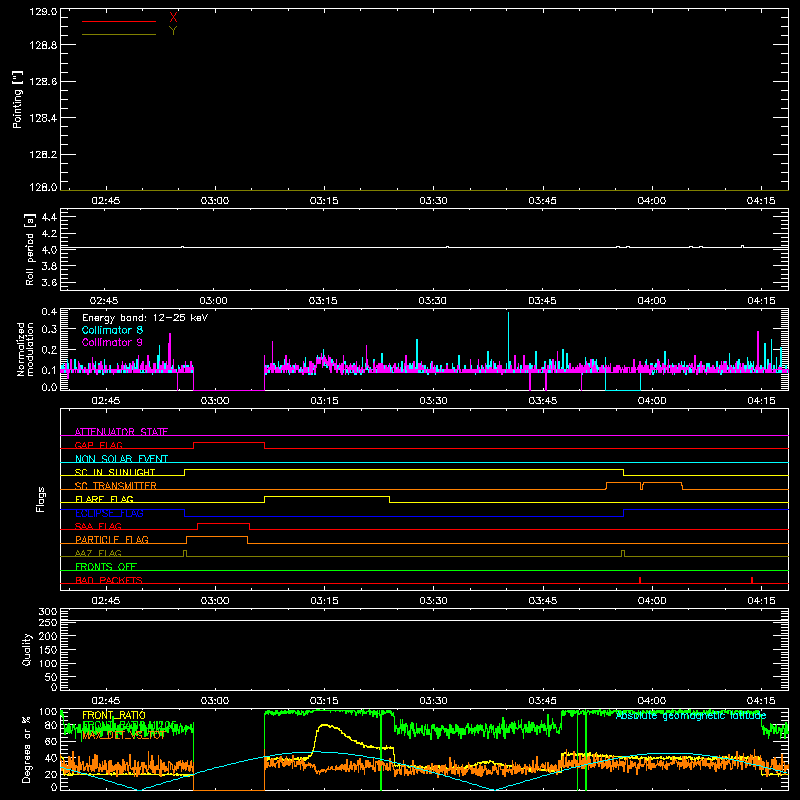Click the 02:45 label under Flags panel

tap(106, 601)
